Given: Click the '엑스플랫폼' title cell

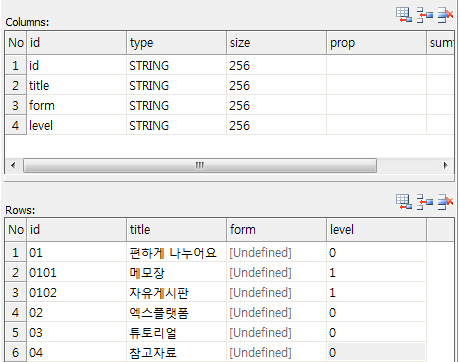Looking at the screenshot, I should tap(176, 312).
